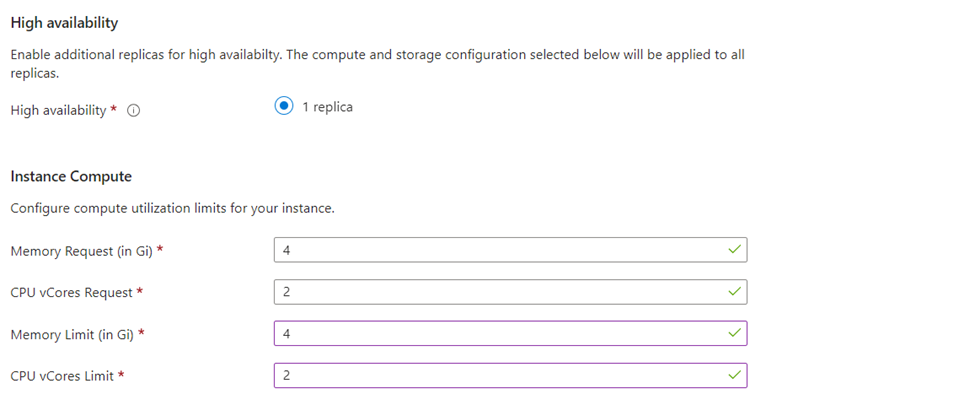This screenshot has width=975, height=408.
Task: Focus the CPU vCores Request input box
Action: coord(511,292)
